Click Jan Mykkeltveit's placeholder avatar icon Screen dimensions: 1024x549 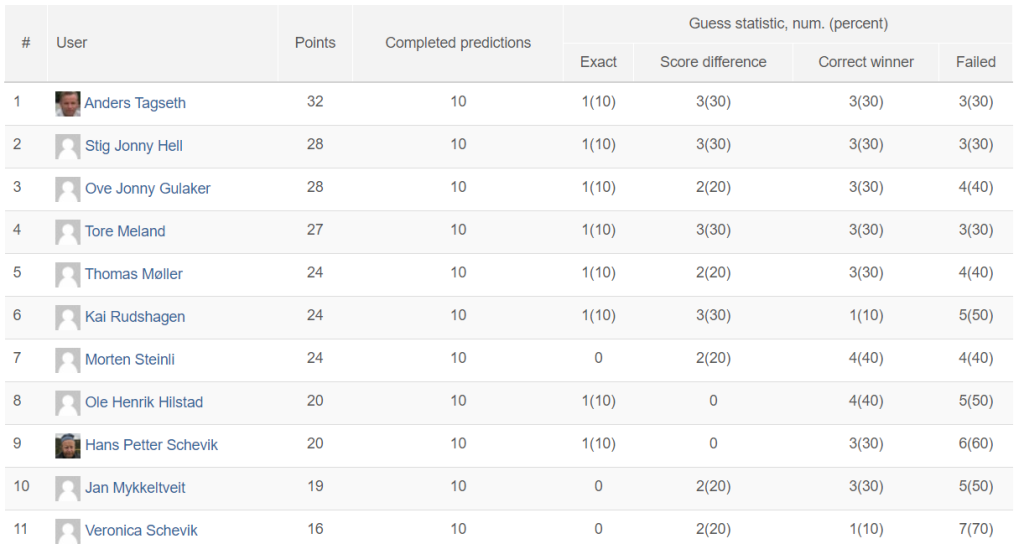pos(68,489)
